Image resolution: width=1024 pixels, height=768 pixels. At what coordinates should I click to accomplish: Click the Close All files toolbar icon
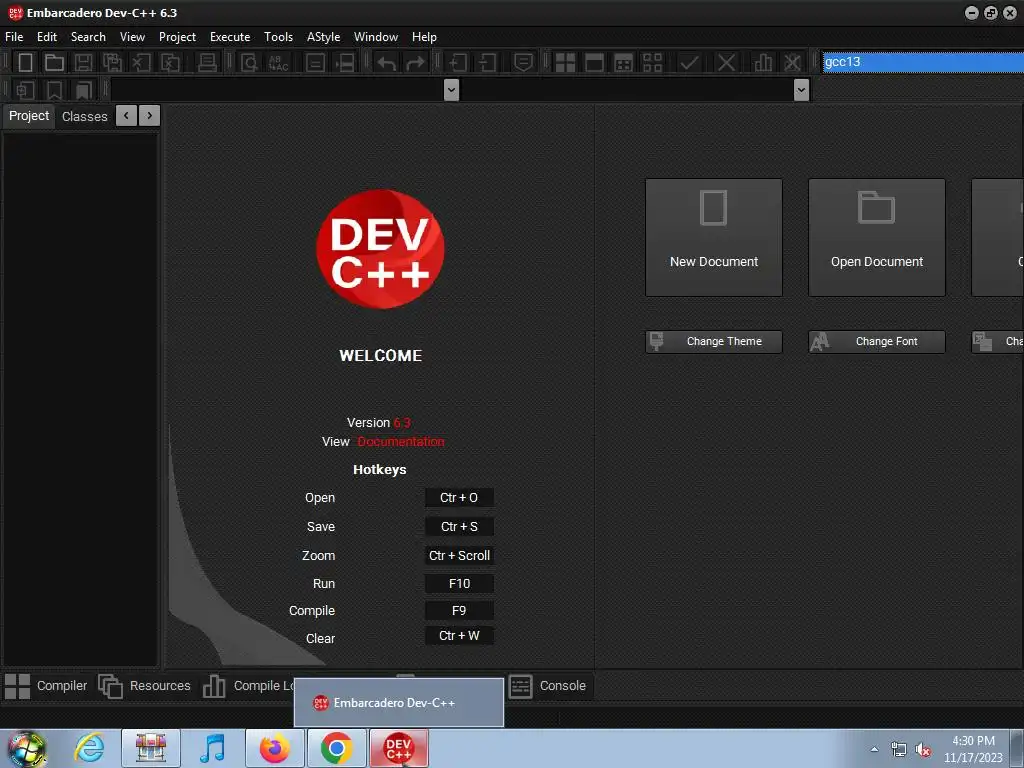tap(170, 63)
